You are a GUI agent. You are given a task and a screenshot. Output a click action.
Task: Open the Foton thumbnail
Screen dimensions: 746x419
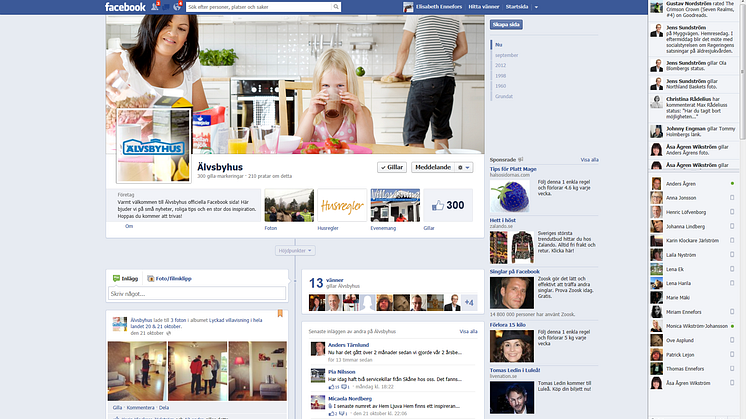point(289,205)
